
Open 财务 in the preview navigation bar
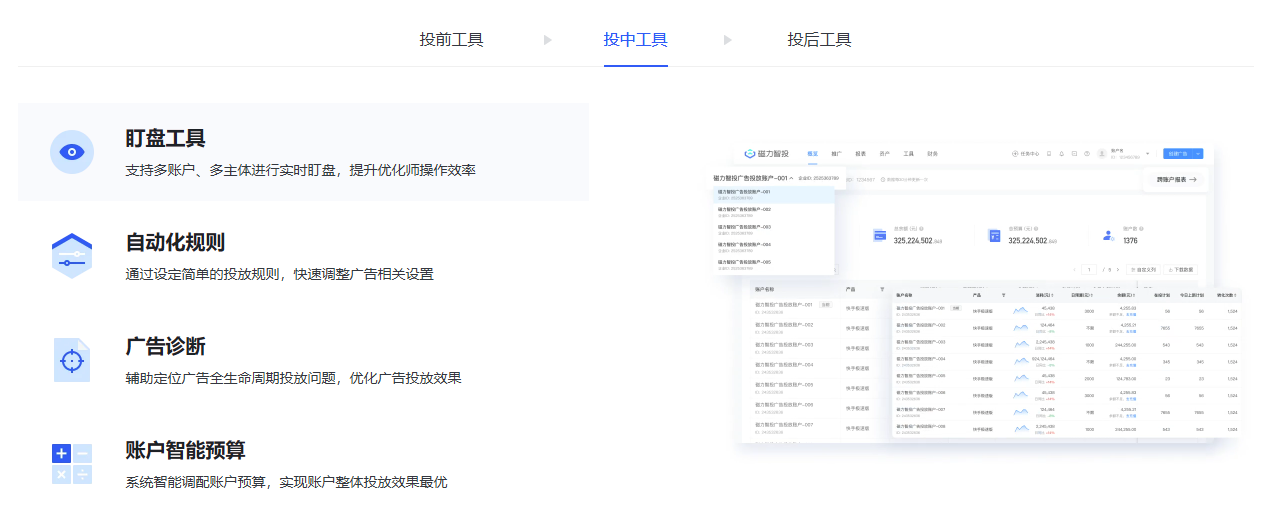[x=932, y=154]
